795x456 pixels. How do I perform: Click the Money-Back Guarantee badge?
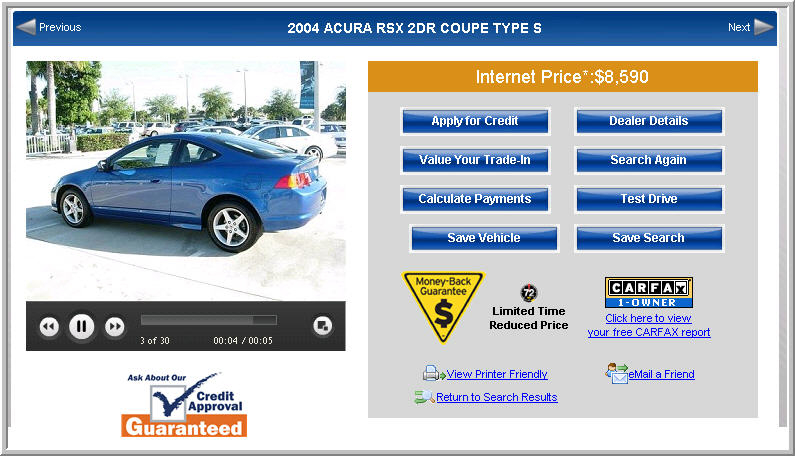point(443,306)
